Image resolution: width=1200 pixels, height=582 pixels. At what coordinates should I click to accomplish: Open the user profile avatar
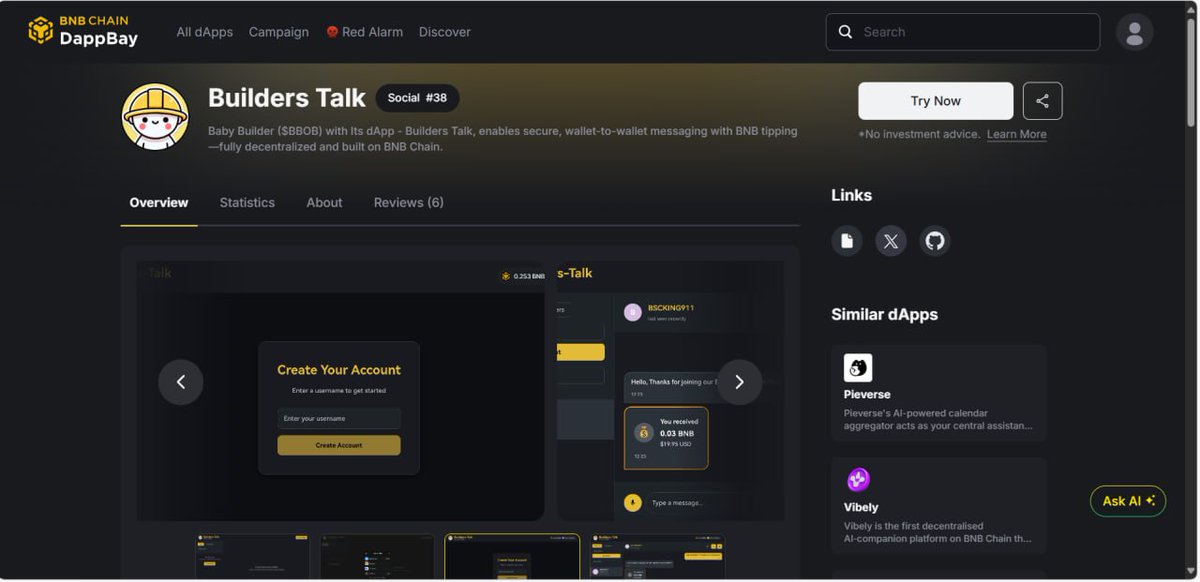coord(1134,32)
